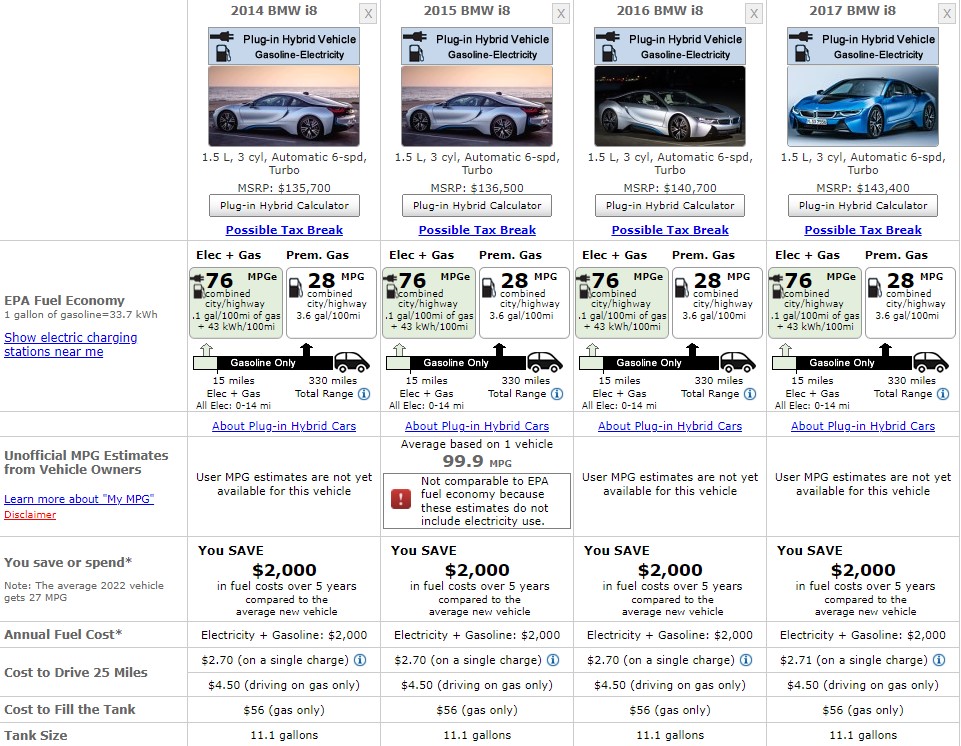The image size is (961, 746).
Task: Click the 2015 BMW i8 column heading
Action: pyautogui.click(x=467, y=10)
